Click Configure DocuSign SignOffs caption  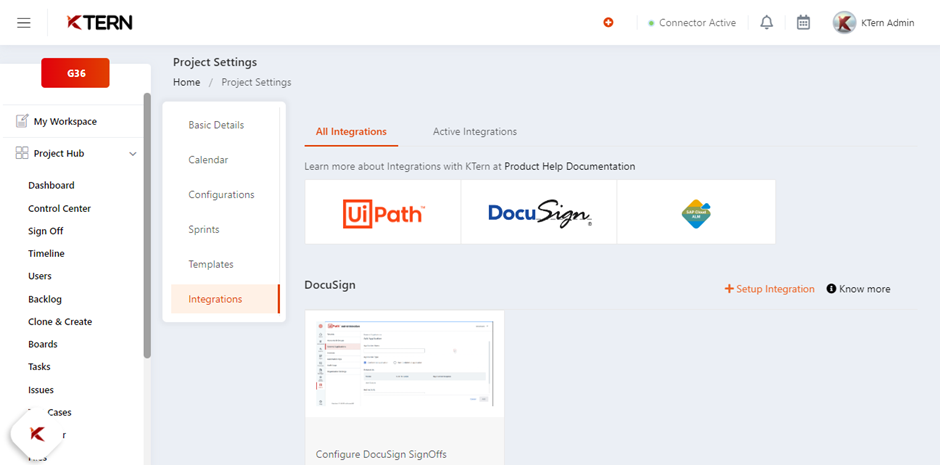pyautogui.click(x=381, y=454)
